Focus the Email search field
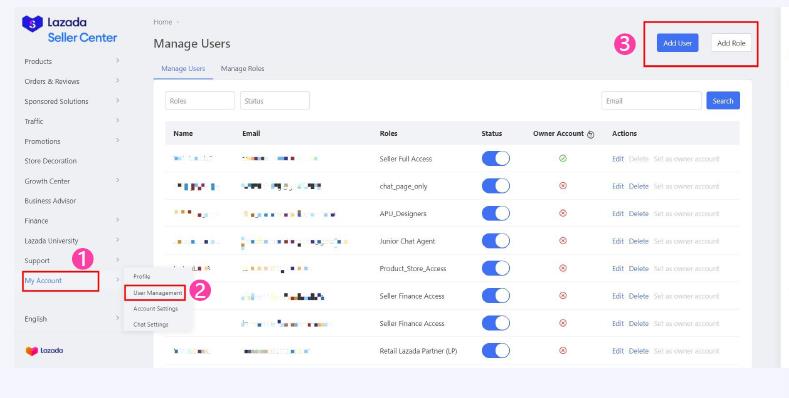The width and height of the screenshot is (789, 398). (651, 101)
